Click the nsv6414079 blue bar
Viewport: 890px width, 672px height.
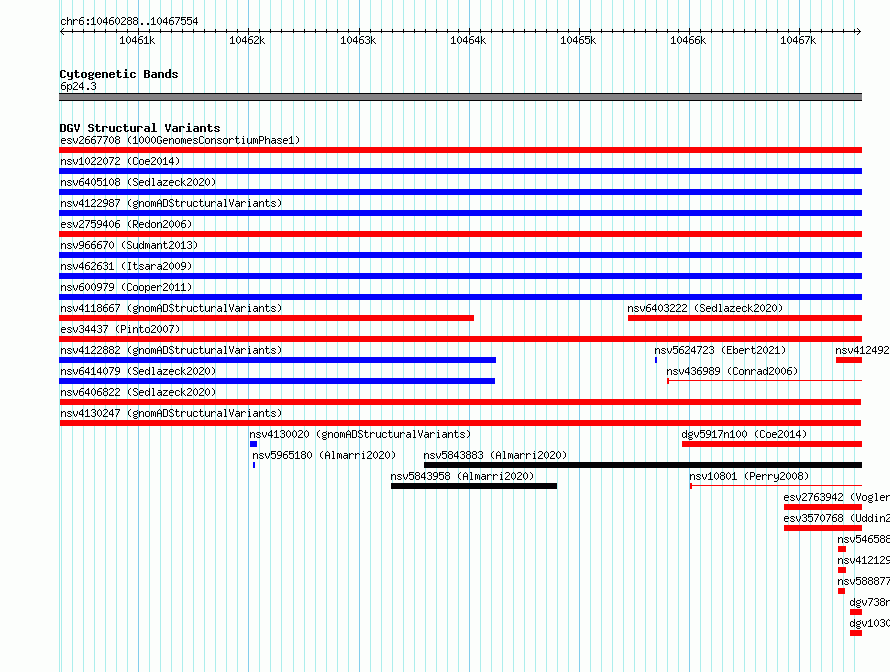(277, 381)
